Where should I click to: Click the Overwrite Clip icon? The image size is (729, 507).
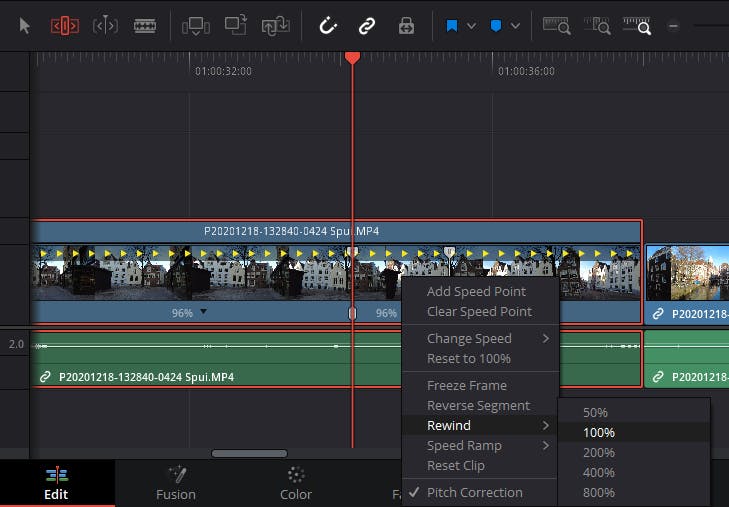pos(236,26)
